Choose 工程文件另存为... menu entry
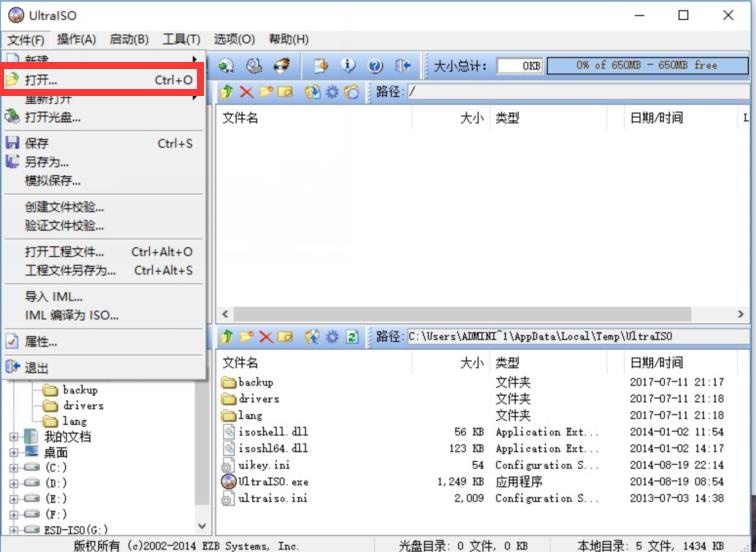Screen dimensions: 756x552 point(104,270)
